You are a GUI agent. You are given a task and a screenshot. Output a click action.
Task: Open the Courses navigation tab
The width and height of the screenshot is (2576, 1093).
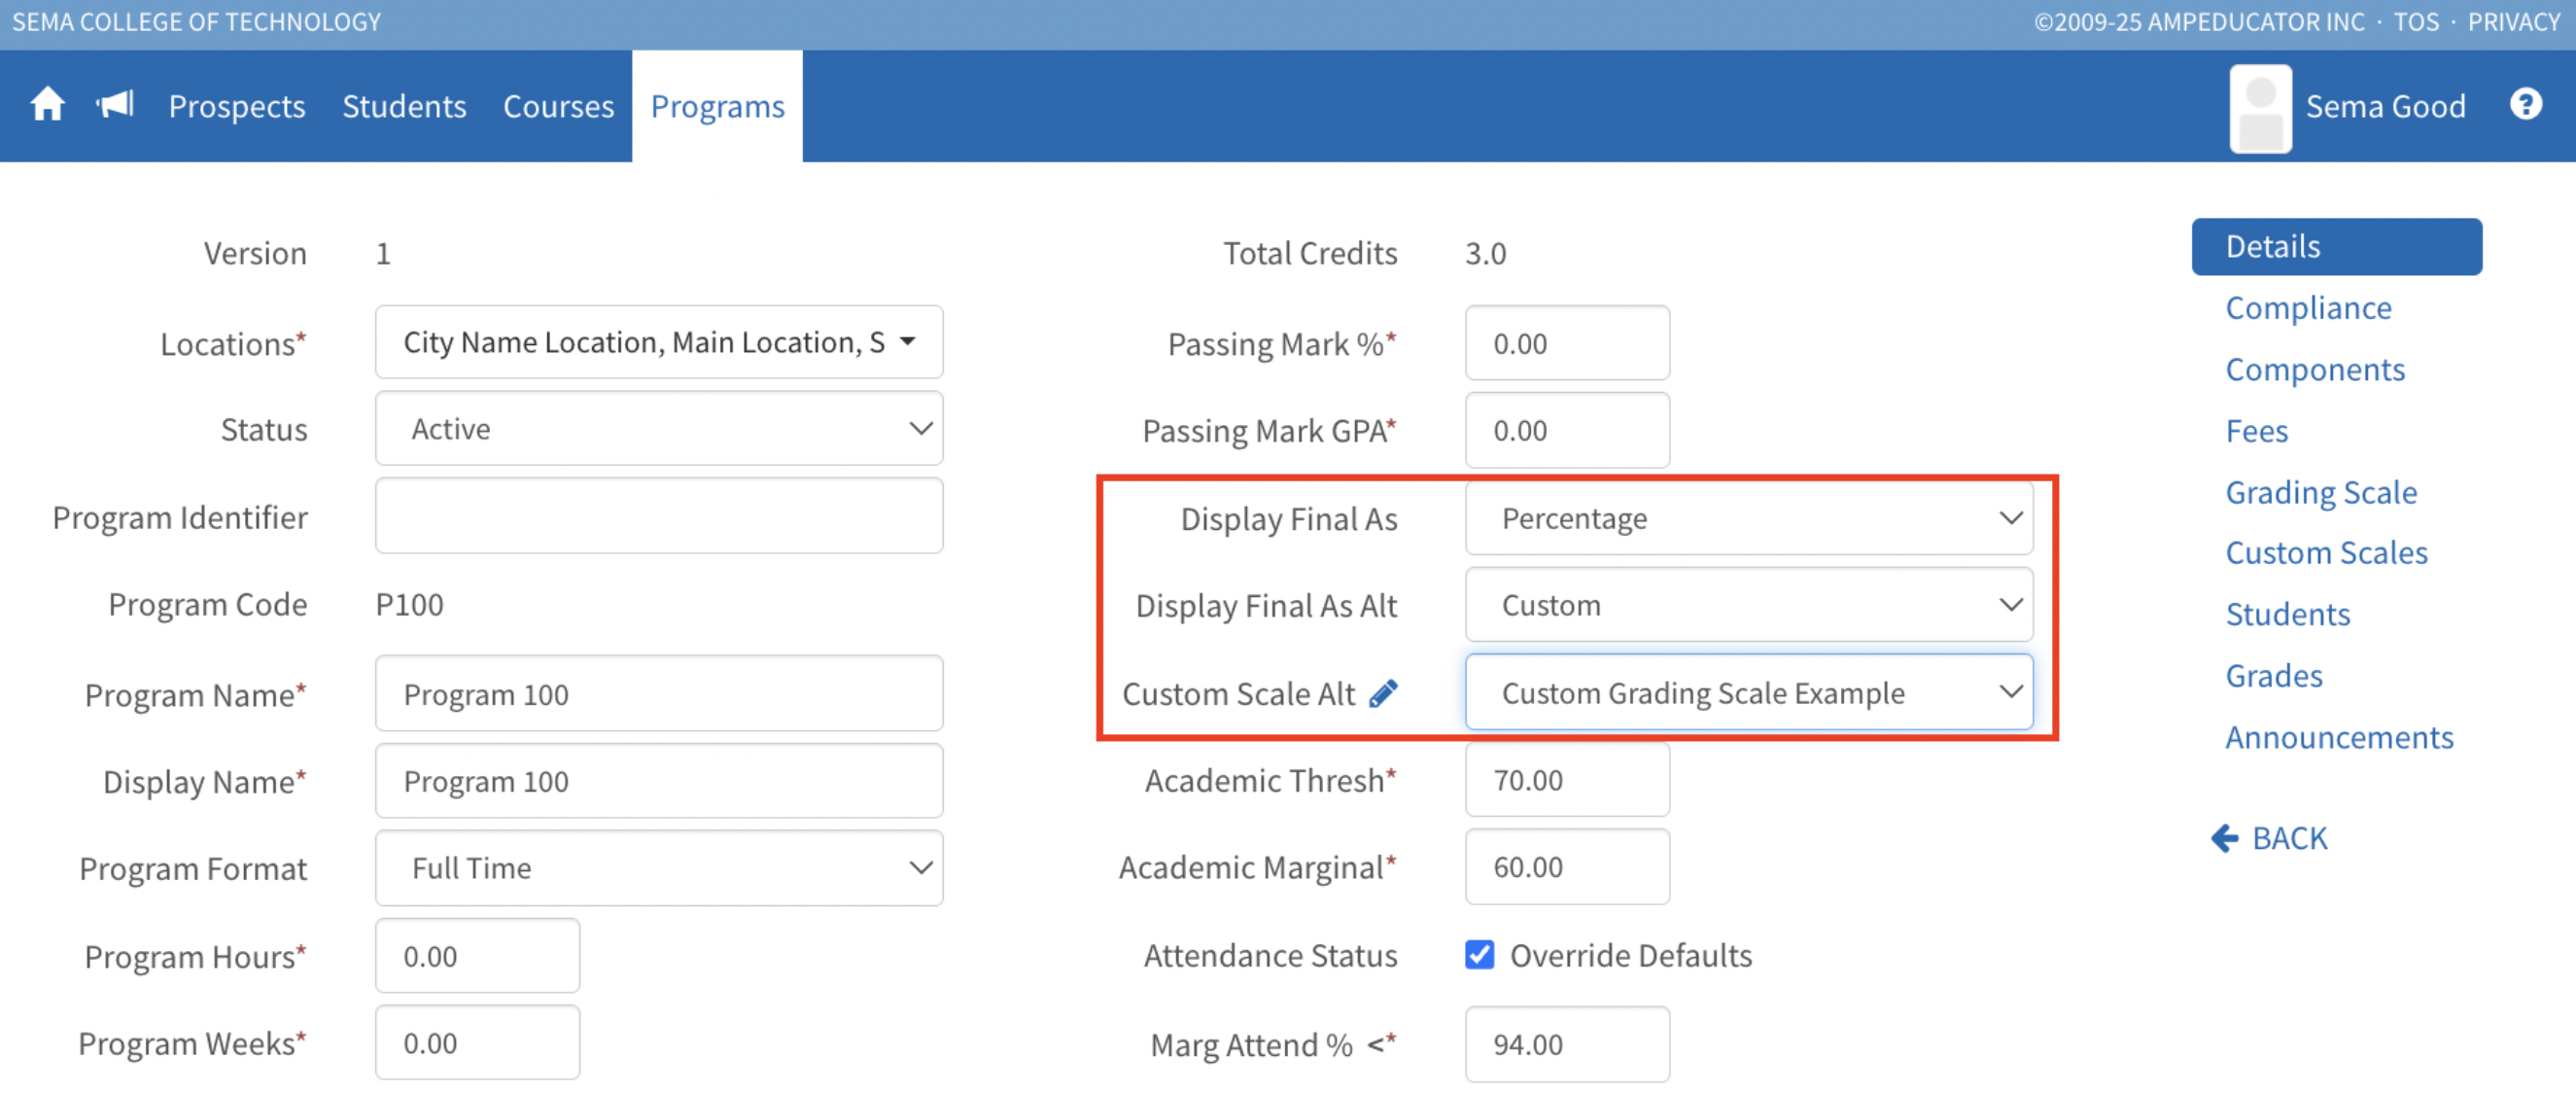tap(558, 106)
